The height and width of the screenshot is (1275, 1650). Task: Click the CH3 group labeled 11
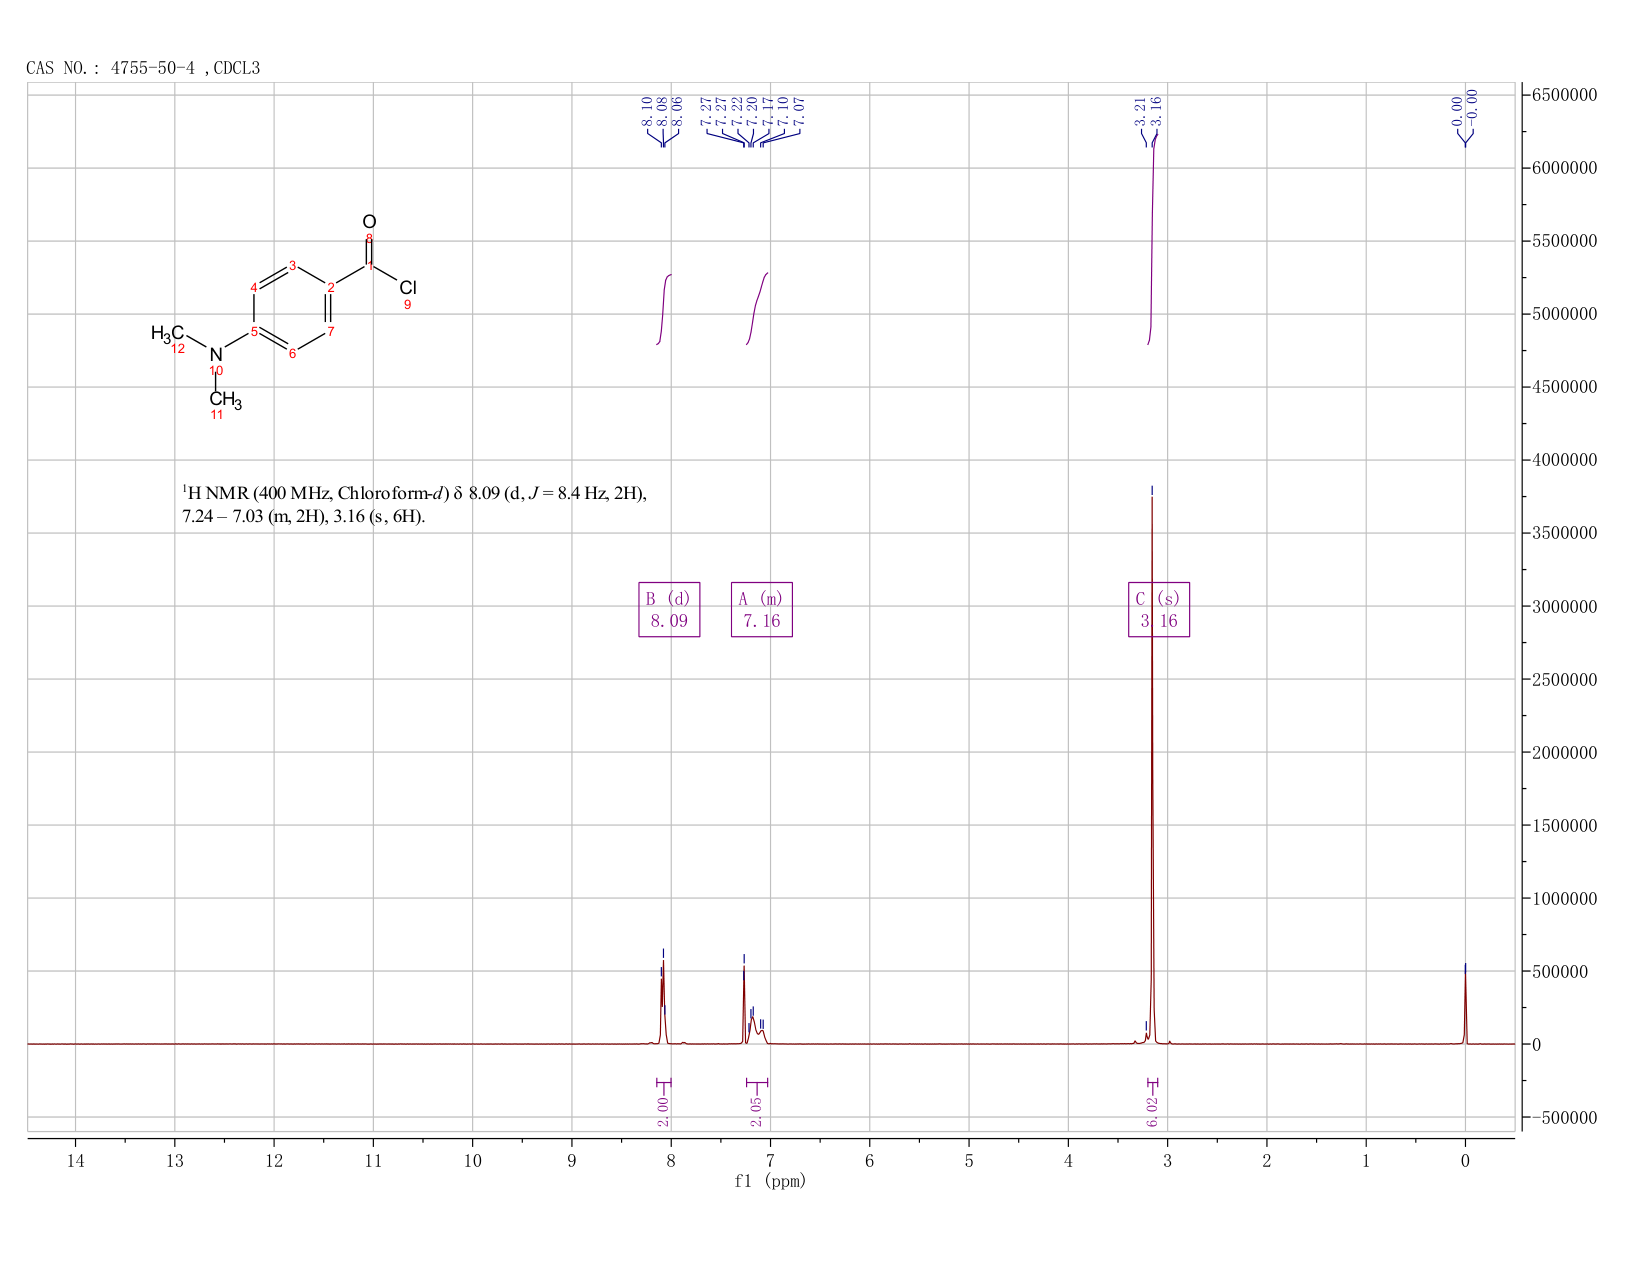pyautogui.click(x=226, y=401)
